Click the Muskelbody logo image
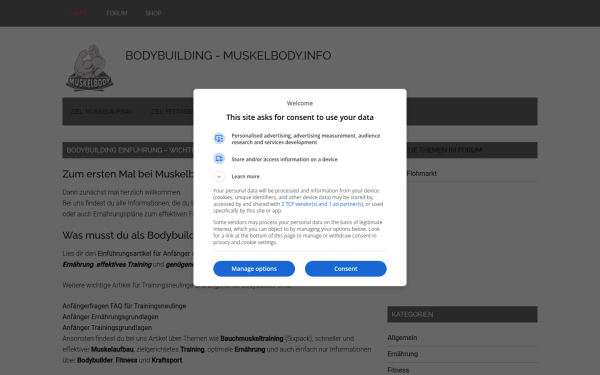 tap(90, 68)
